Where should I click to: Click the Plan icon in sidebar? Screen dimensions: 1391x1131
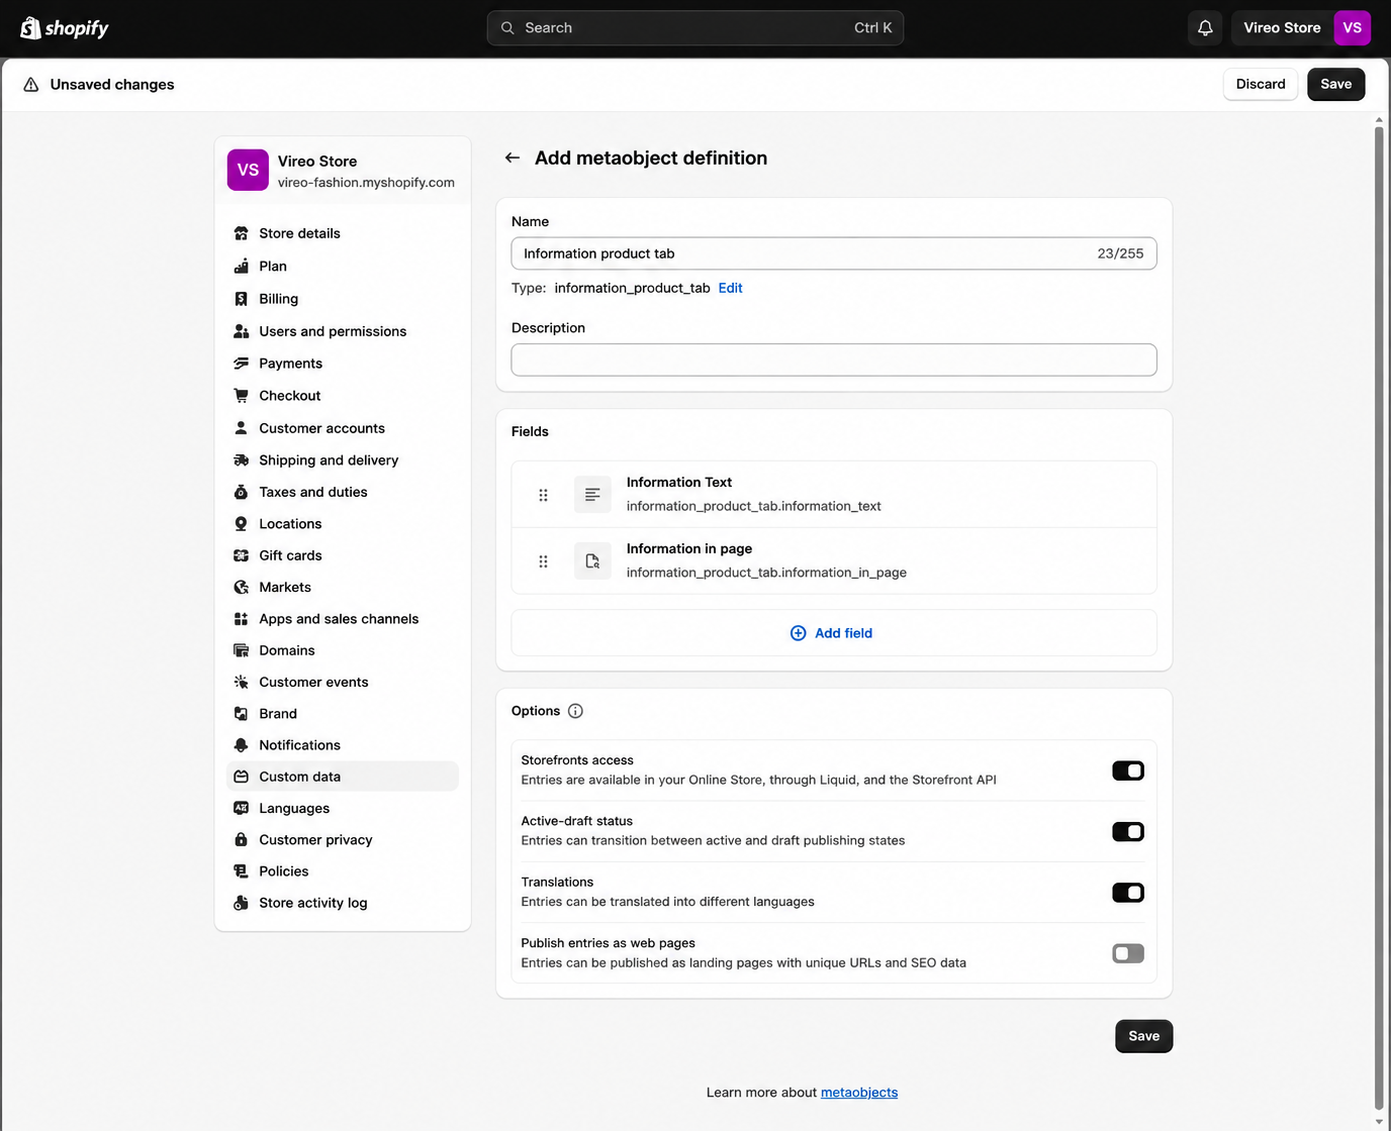pos(241,266)
